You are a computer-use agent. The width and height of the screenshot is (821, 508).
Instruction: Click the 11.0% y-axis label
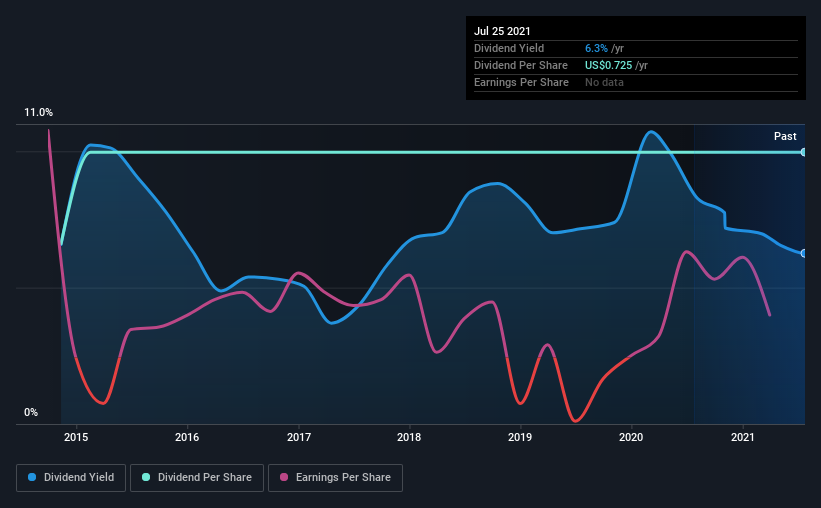tap(38, 113)
